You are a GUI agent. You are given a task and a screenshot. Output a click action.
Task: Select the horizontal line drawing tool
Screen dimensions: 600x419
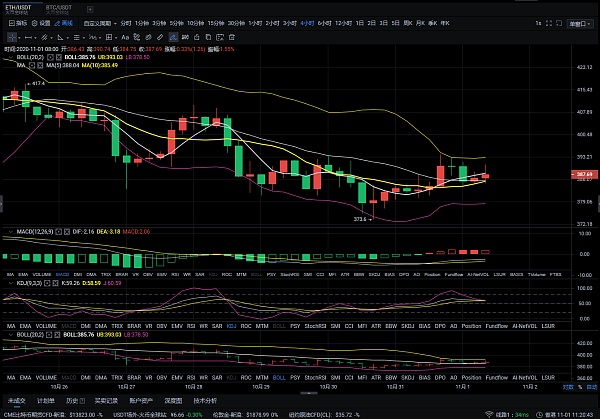pyautogui.click(x=28, y=37)
